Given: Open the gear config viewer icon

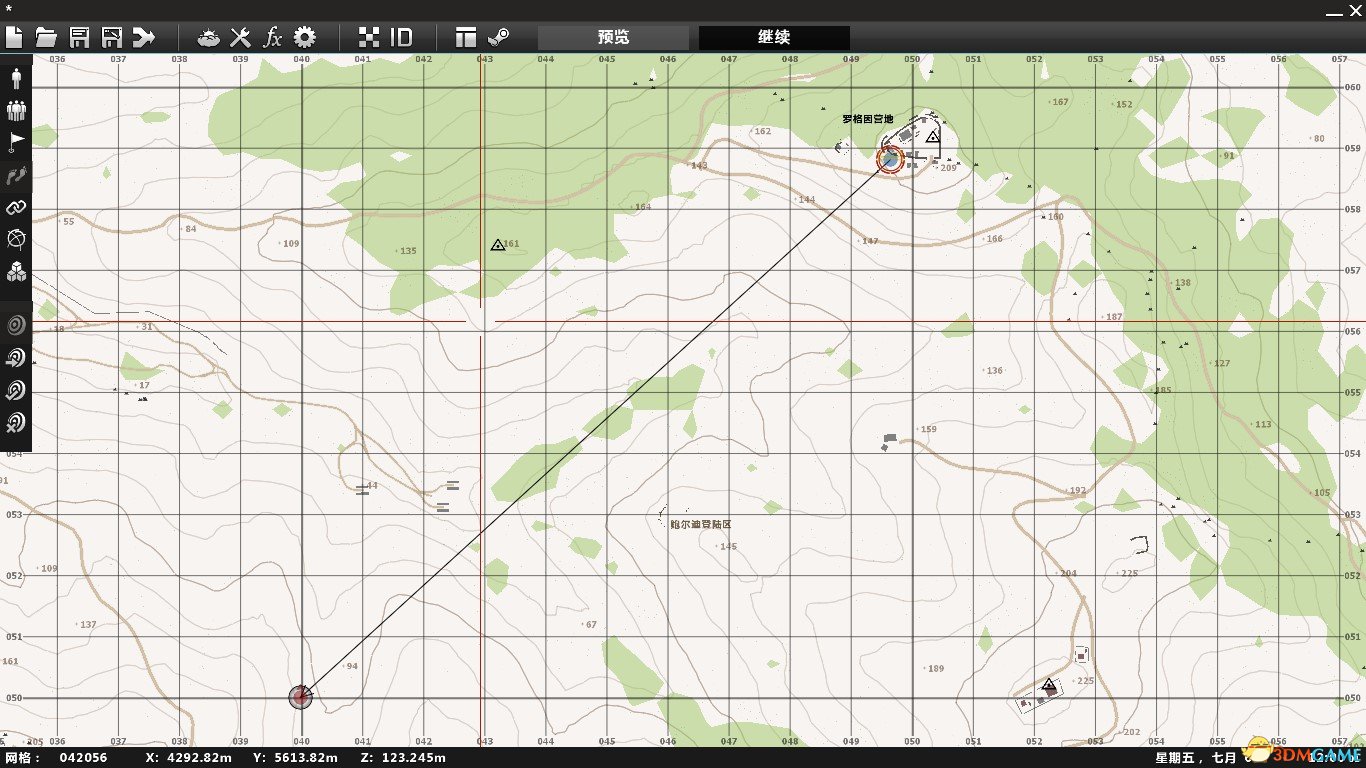Looking at the screenshot, I should pos(304,38).
